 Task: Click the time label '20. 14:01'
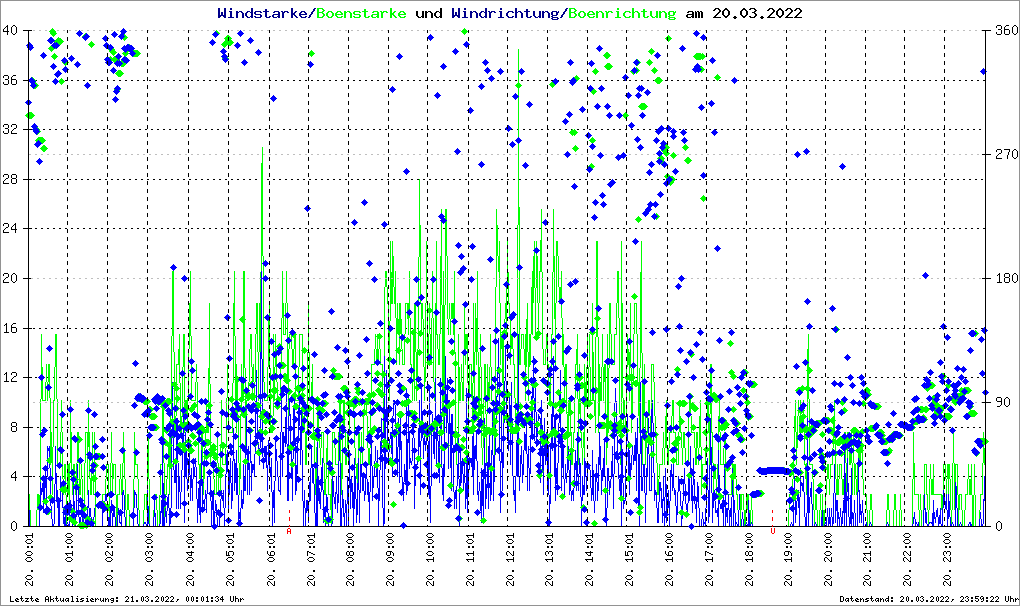589,559
